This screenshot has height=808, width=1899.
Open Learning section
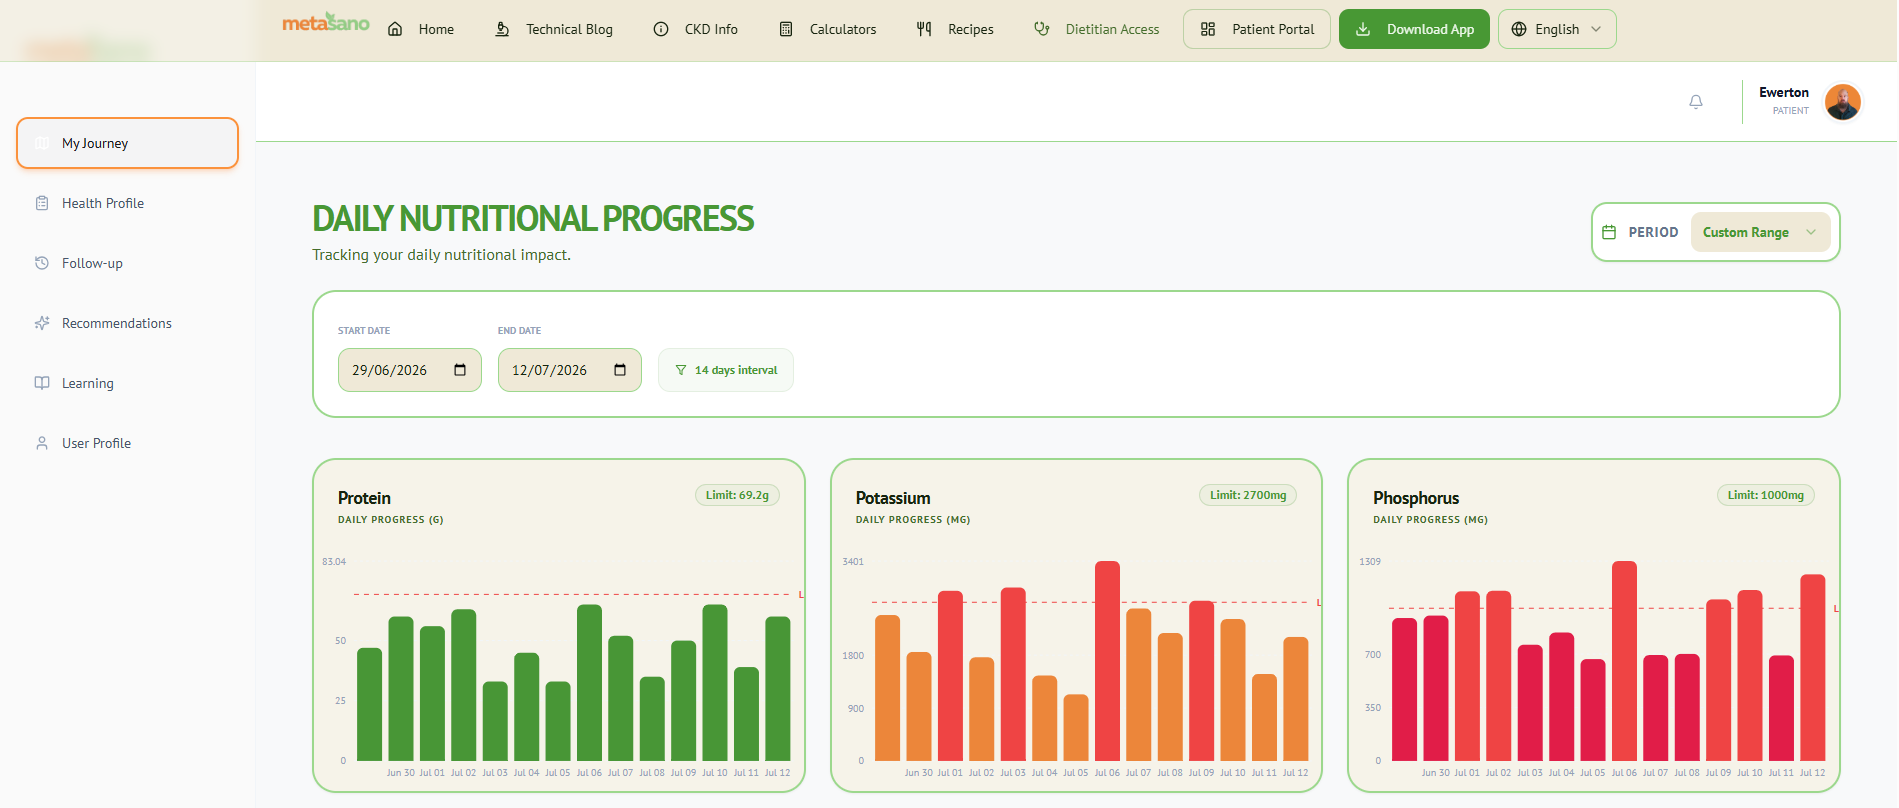[x=127, y=383]
